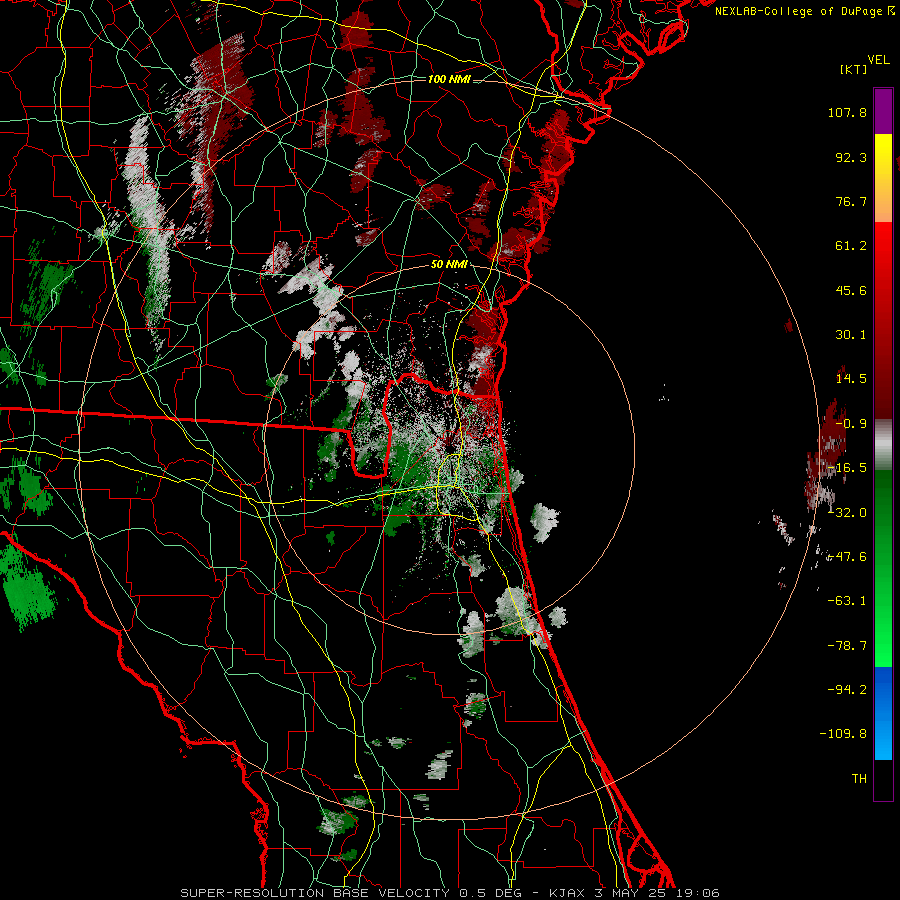
Task: Click the -109.8 value on velocity scale
Action: [843, 734]
